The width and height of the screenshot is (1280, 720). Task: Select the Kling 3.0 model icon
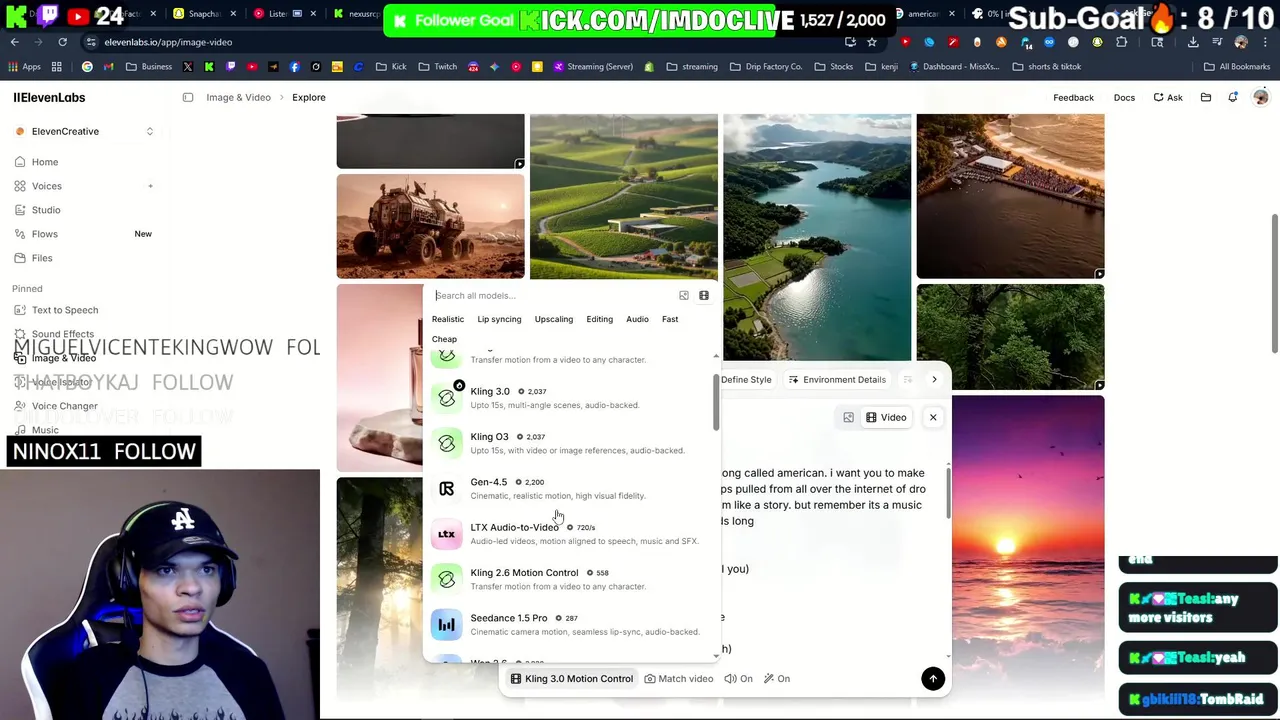point(447,398)
